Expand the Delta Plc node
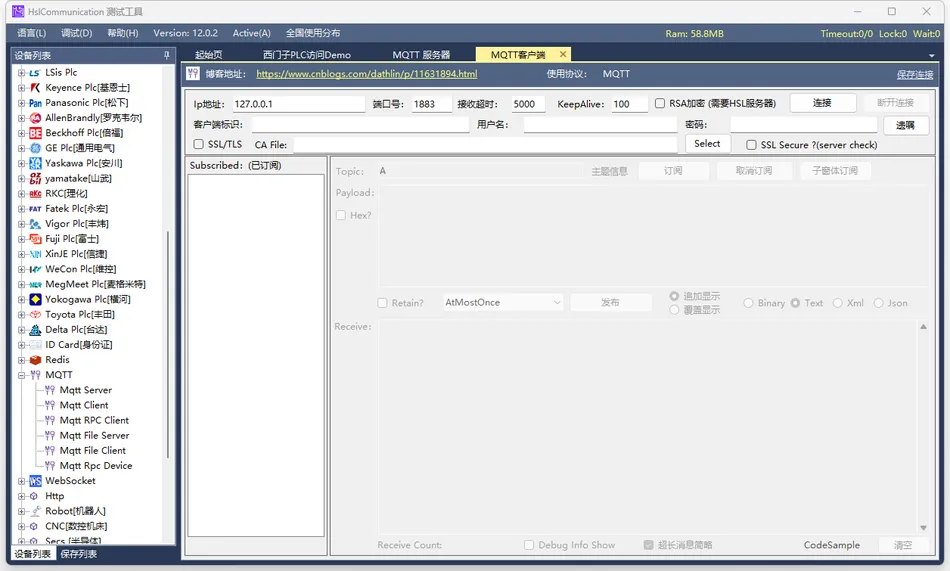This screenshot has width=950, height=571. [21, 330]
